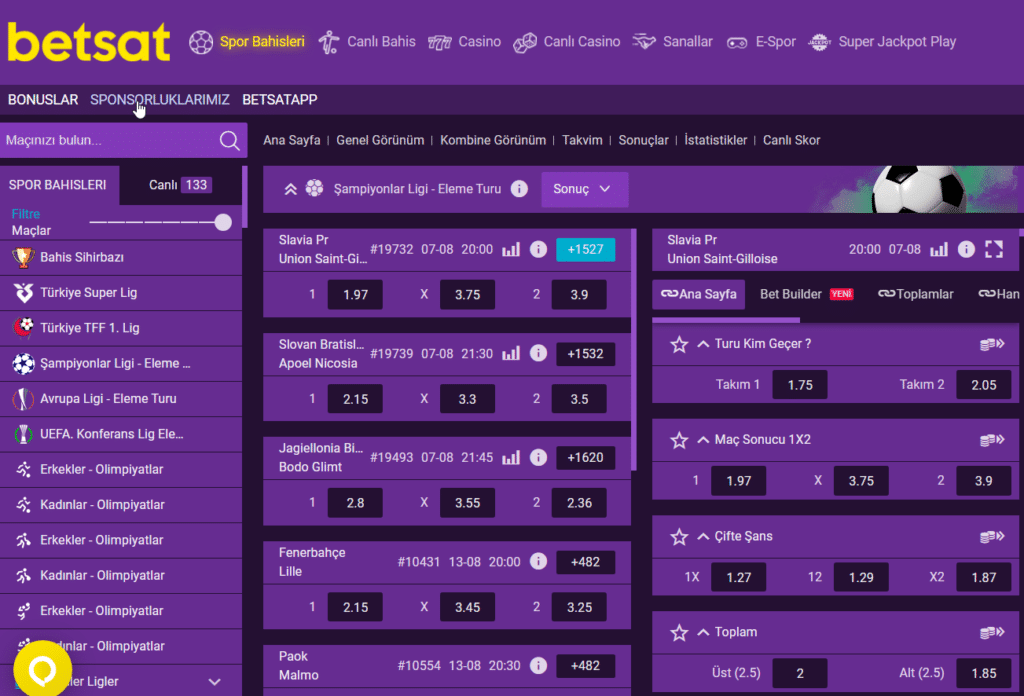Viewport: 1024px width, 696px height.
Task: Open Türkiye TFF 1. Lig in sidebar
Action: 121,328
